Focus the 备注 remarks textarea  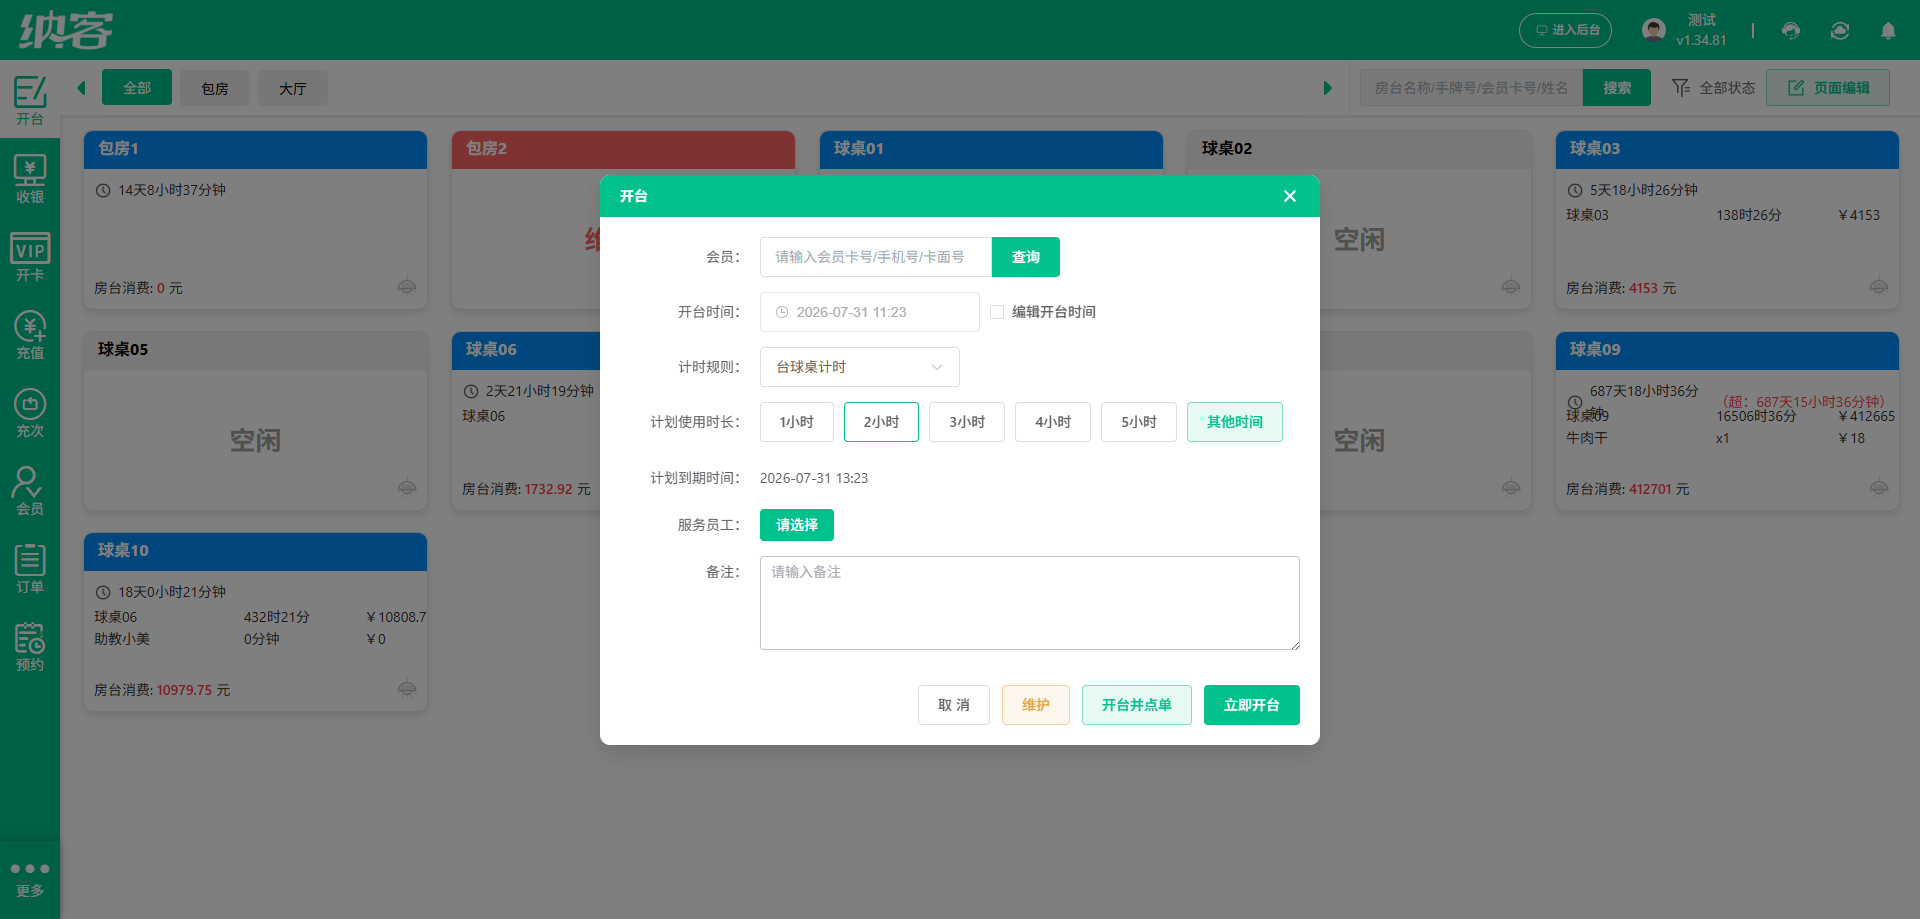point(1030,603)
